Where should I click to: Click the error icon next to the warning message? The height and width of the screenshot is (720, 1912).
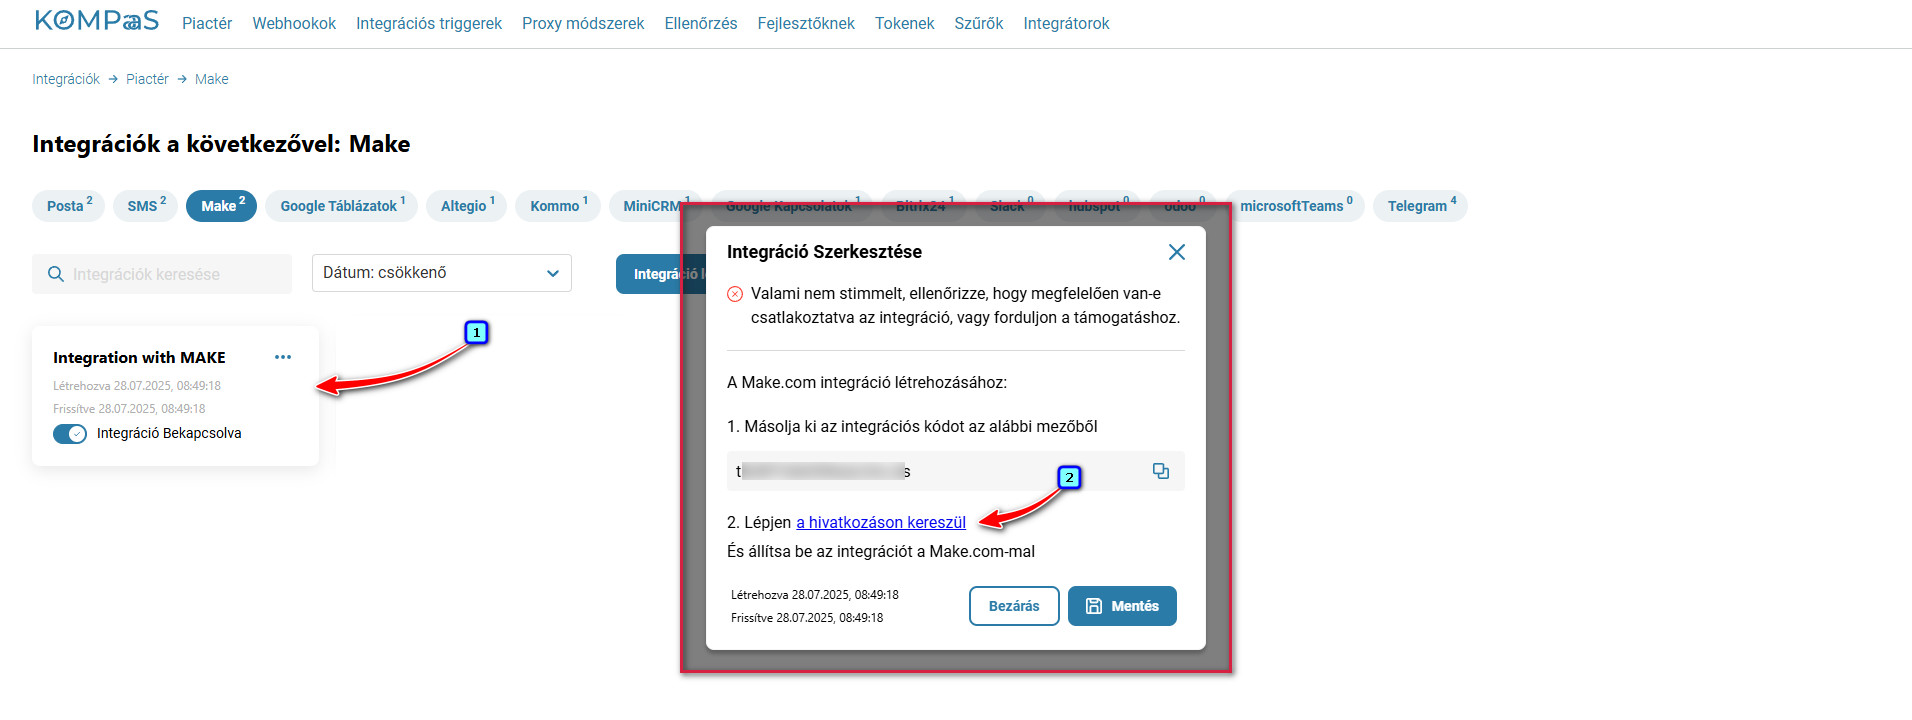click(735, 294)
